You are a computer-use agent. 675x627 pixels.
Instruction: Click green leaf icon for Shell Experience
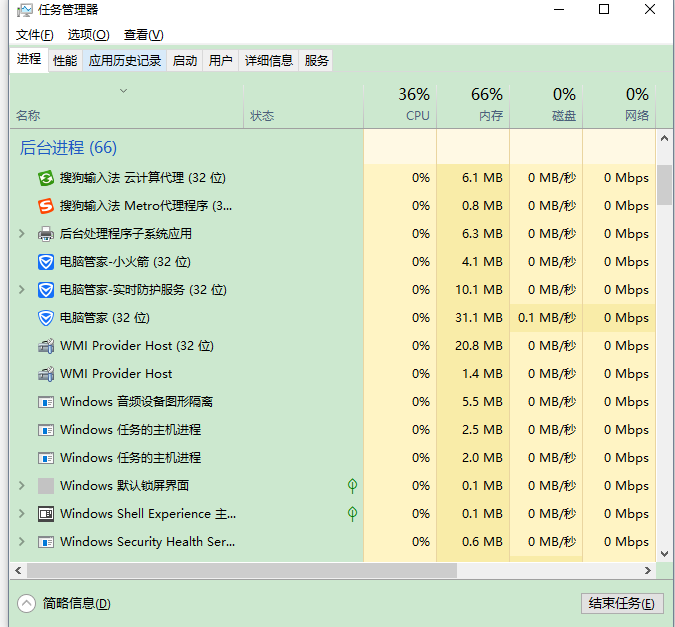point(352,514)
